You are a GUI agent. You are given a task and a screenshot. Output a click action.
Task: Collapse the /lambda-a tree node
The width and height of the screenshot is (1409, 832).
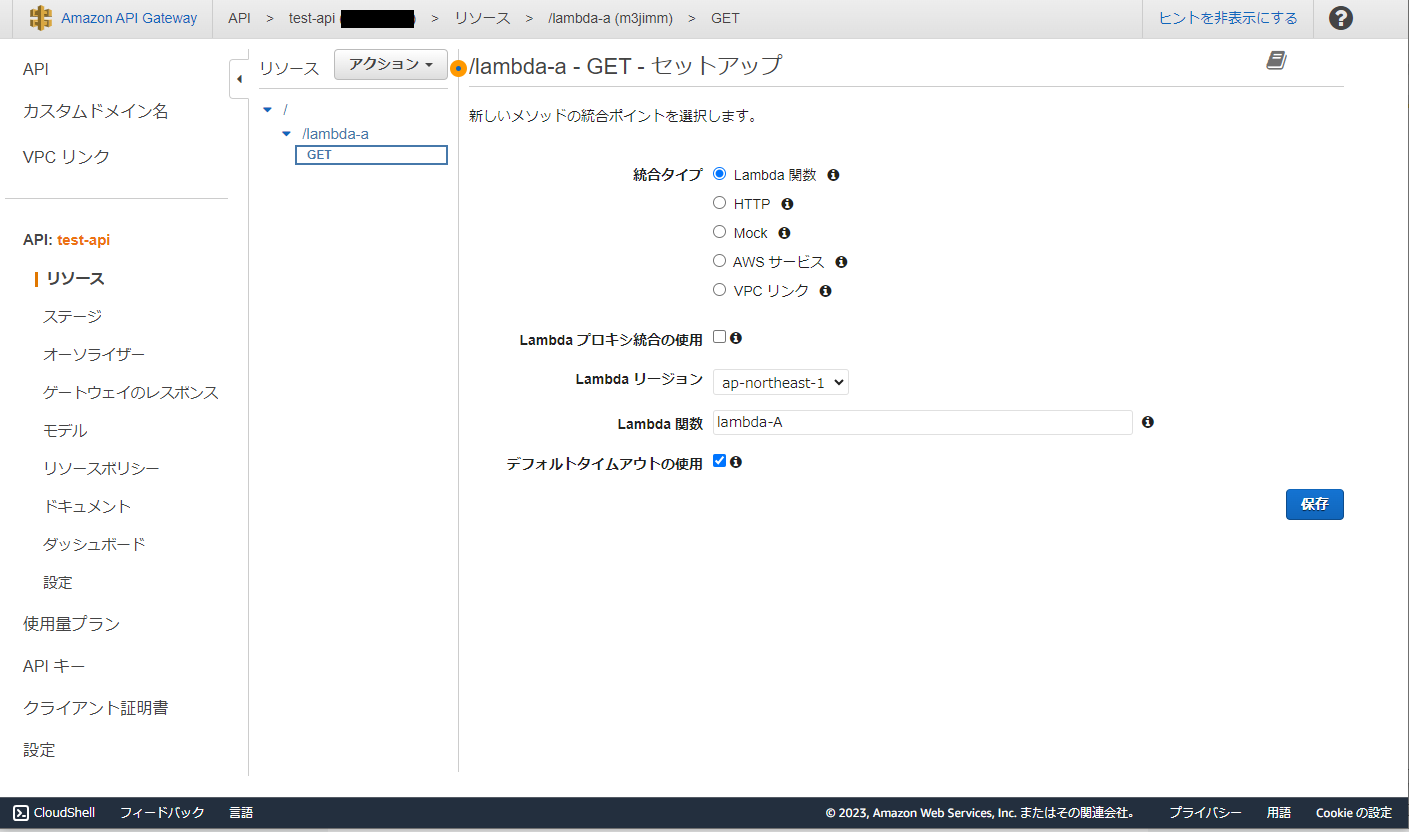coord(287,133)
